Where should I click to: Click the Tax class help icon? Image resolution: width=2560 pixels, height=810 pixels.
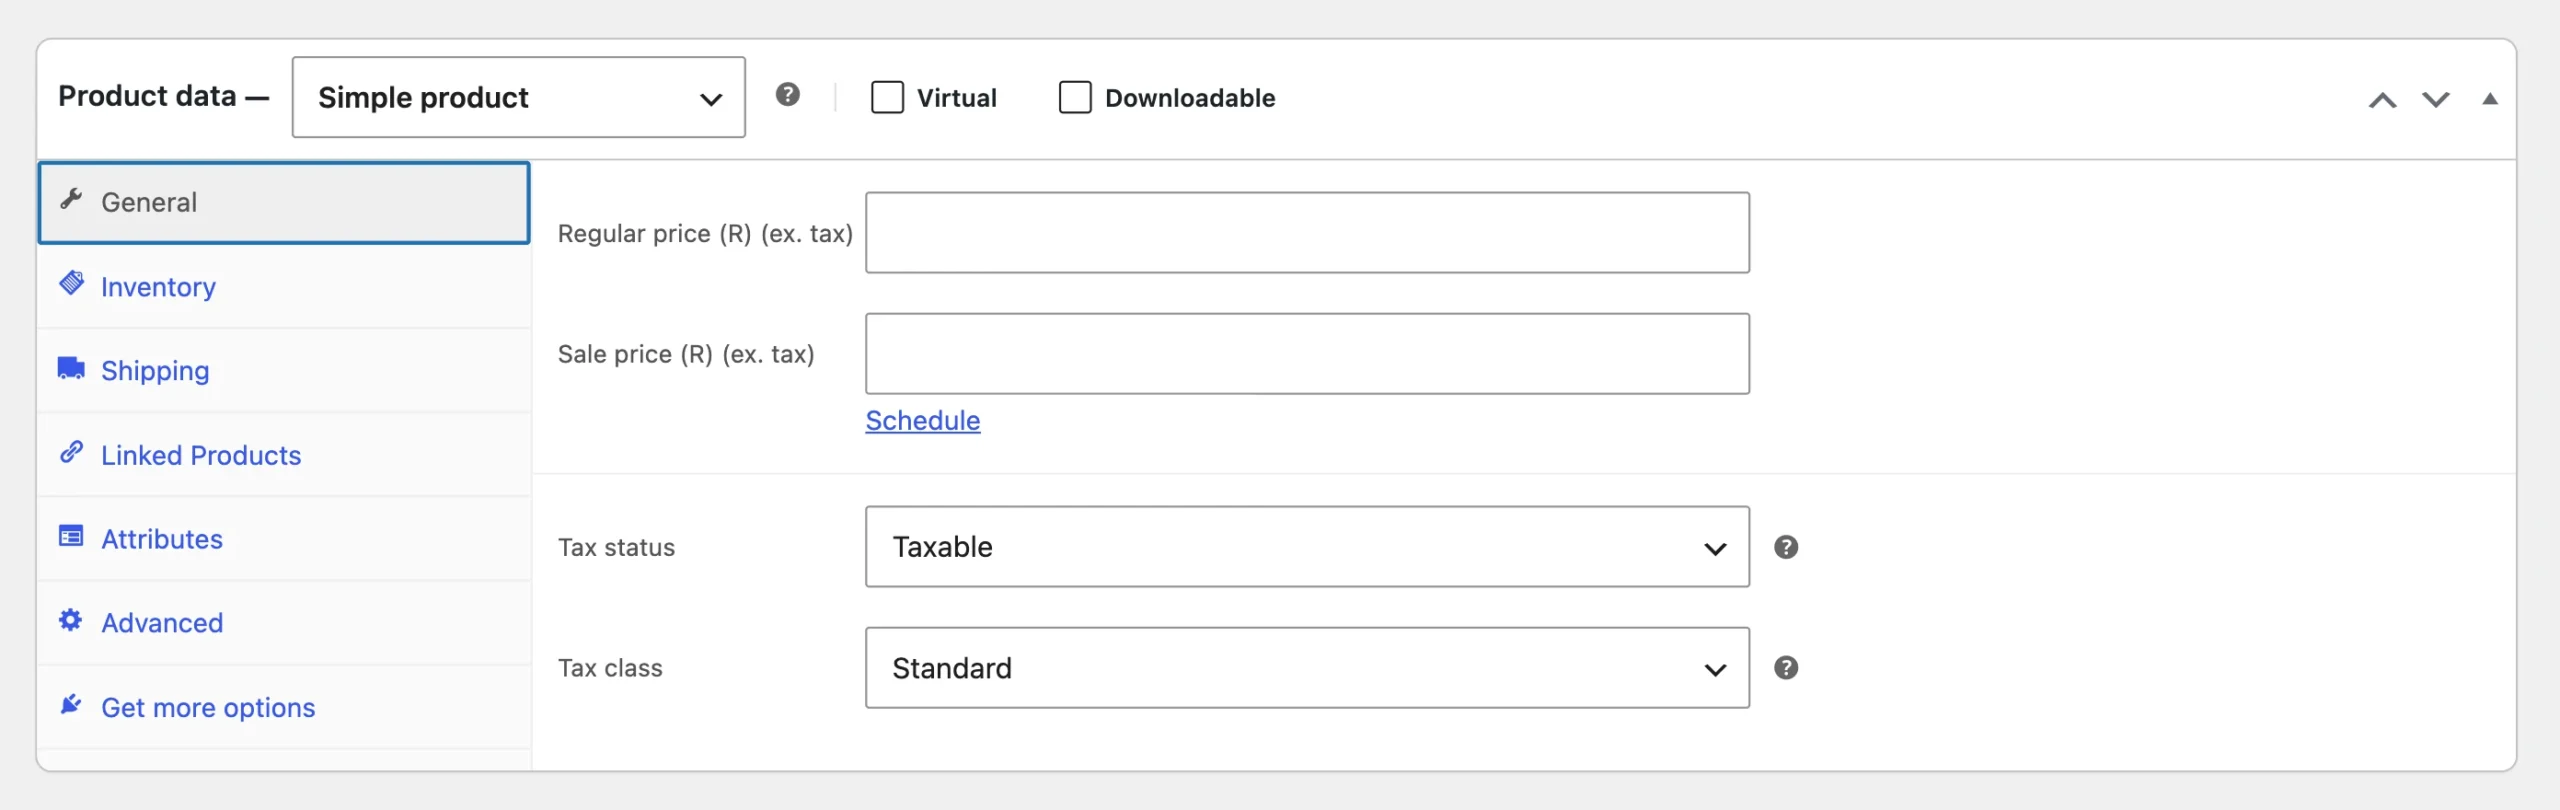(x=1786, y=668)
